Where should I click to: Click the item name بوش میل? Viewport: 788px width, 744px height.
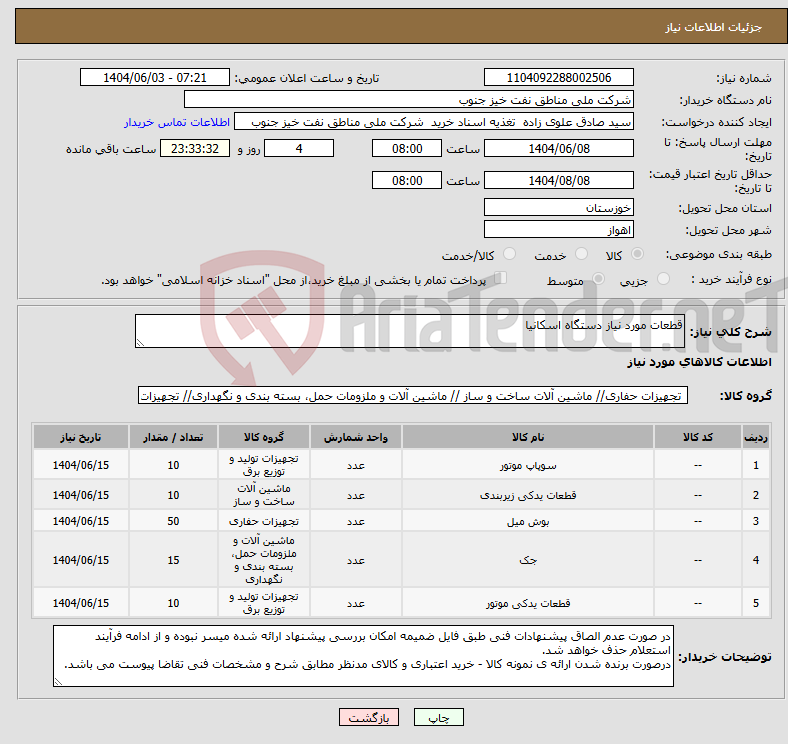click(528, 521)
